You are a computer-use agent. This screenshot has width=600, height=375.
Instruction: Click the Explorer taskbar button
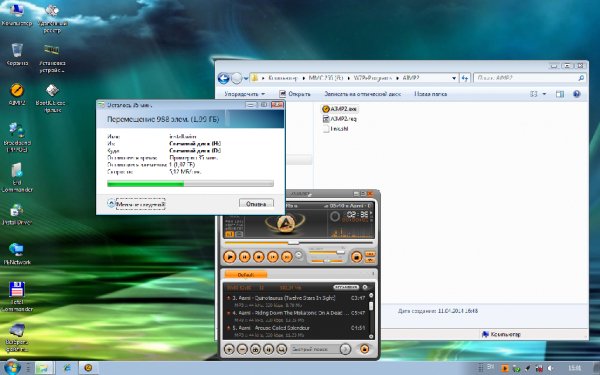tap(44, 368)
